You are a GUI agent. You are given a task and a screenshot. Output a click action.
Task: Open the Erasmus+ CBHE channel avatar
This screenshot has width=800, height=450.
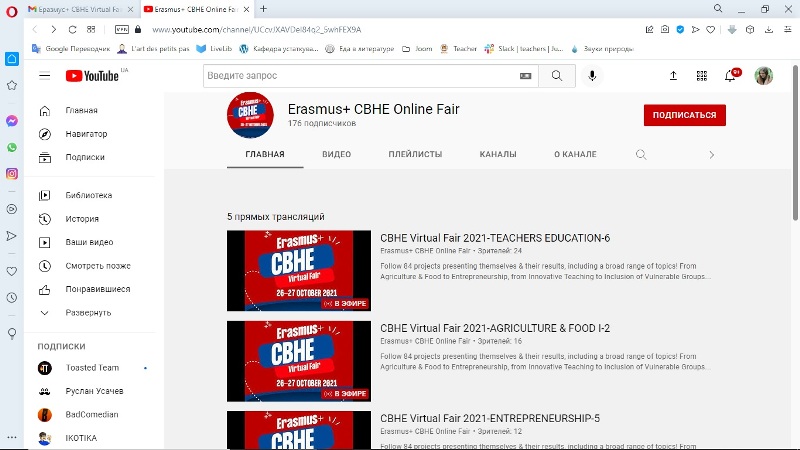tap(250, 115)
